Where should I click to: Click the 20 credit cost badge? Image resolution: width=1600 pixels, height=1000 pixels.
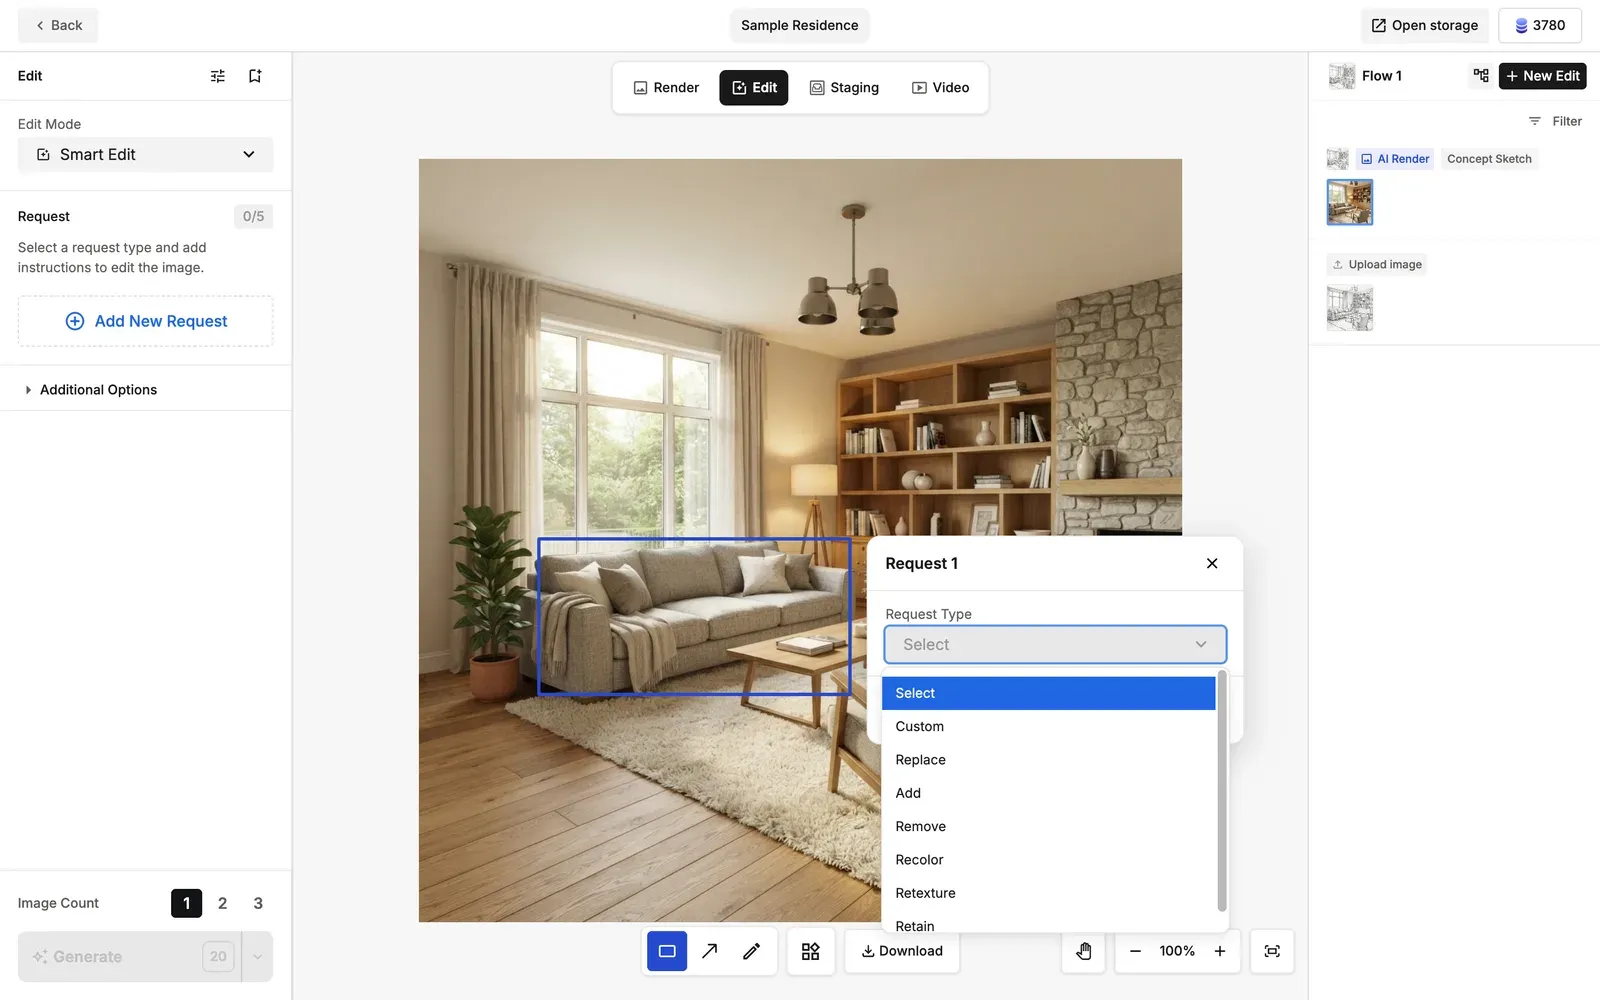[x=218, y=957]
